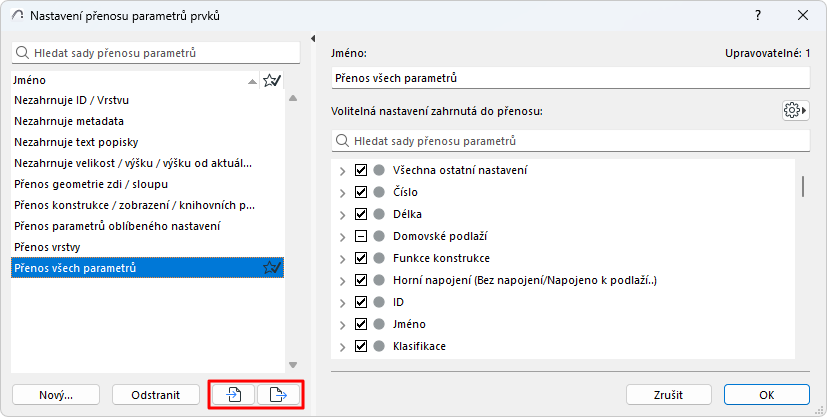Open the settings gear options menu
Image resolution: width=827 pixels, height=417 pixels.
click(795, 110)
